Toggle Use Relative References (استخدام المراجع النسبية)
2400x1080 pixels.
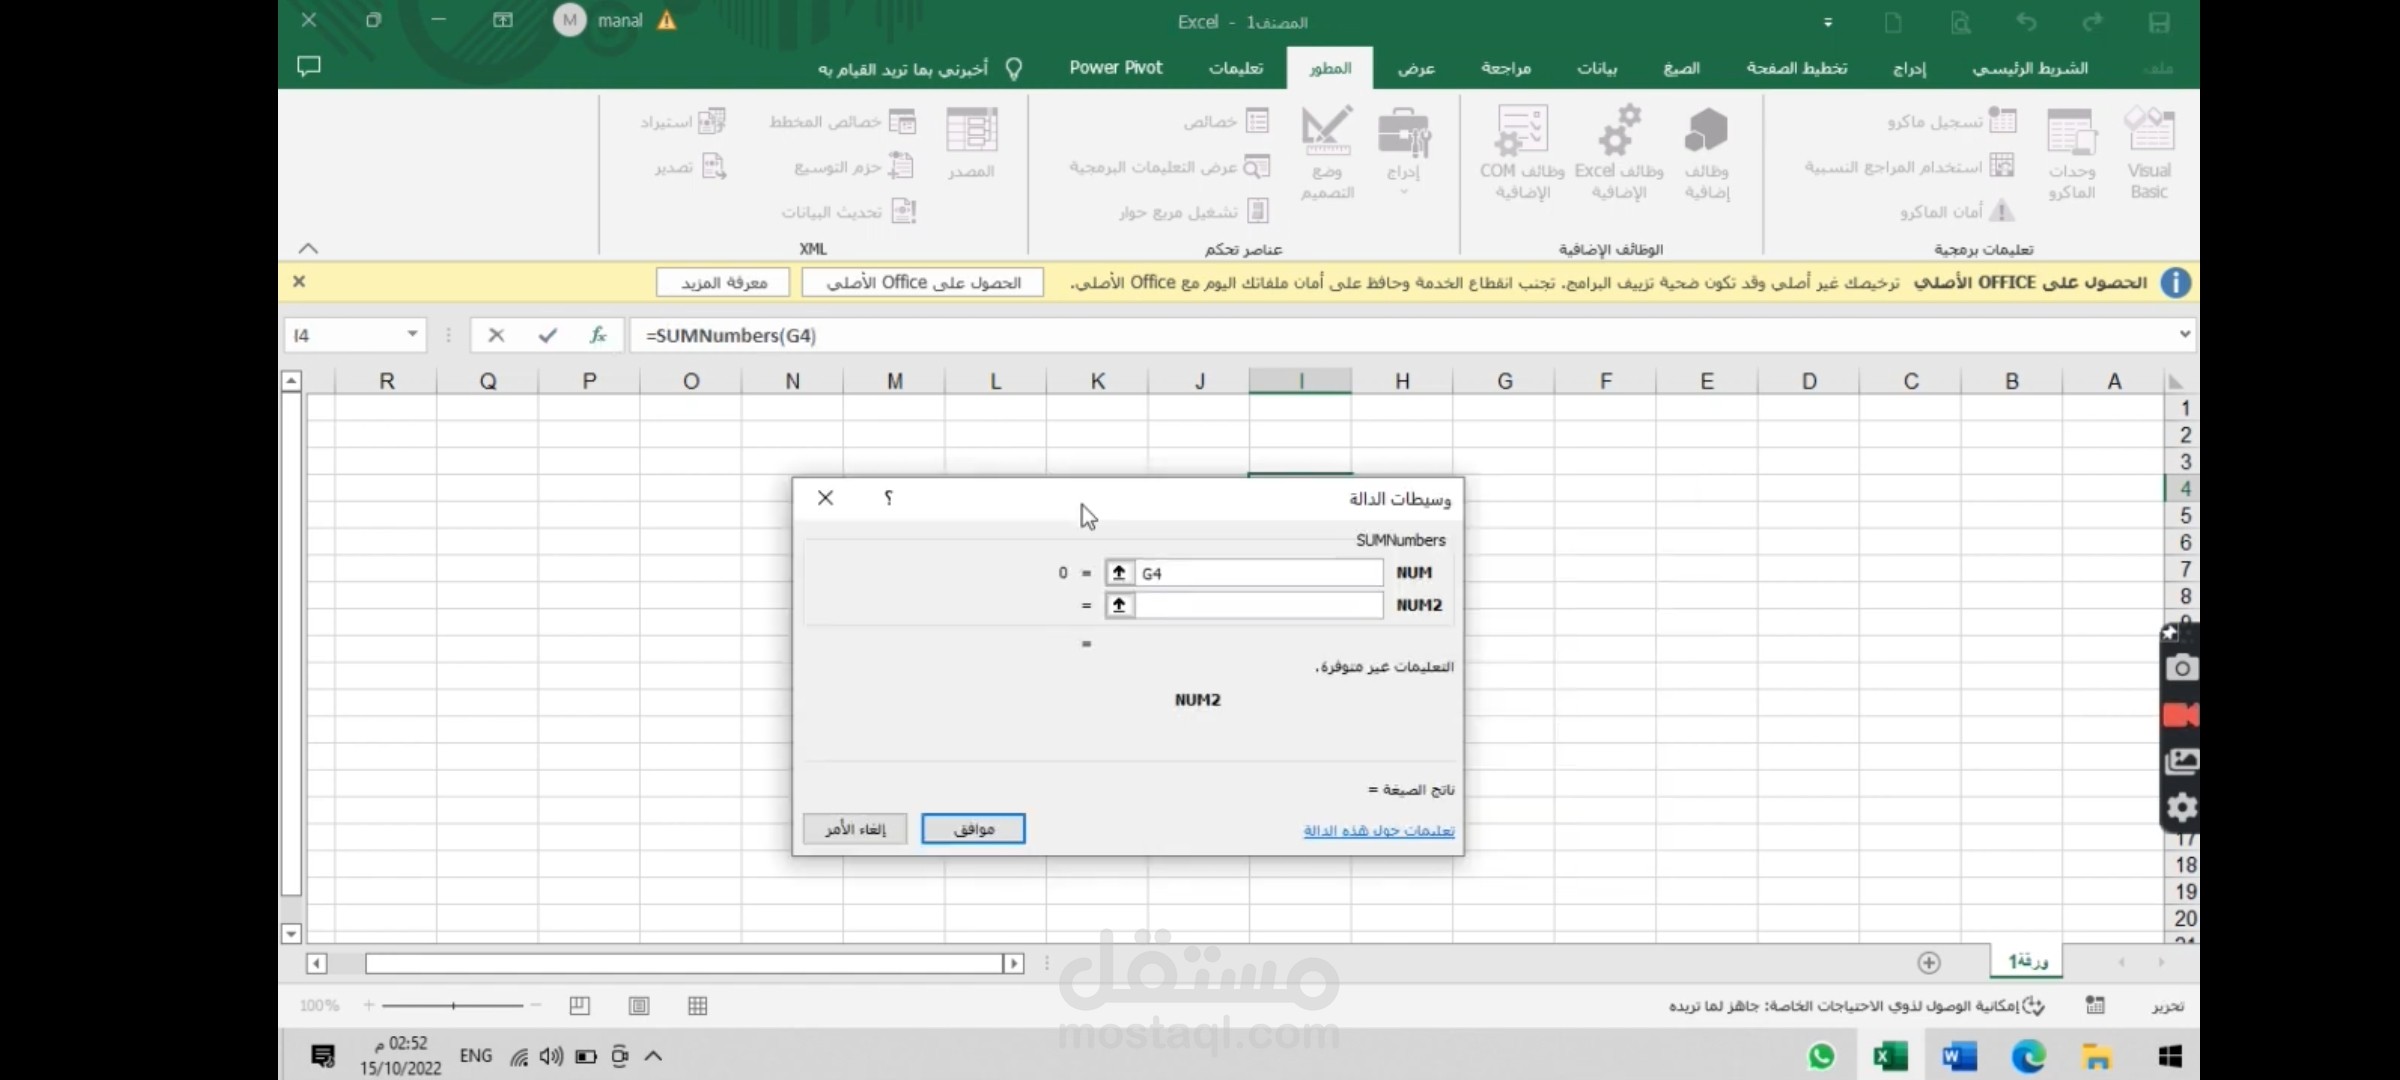(1909, 166)
